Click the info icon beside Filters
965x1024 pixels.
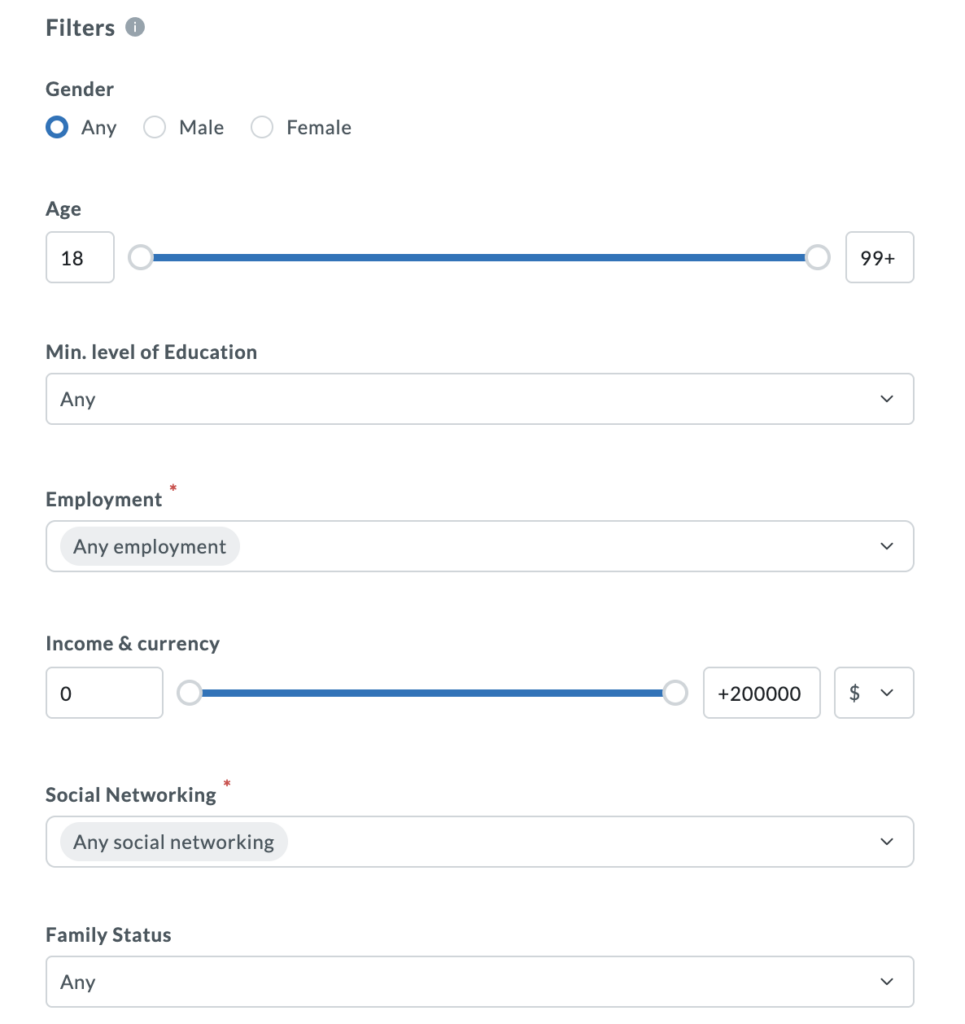(x=135, y=28)
